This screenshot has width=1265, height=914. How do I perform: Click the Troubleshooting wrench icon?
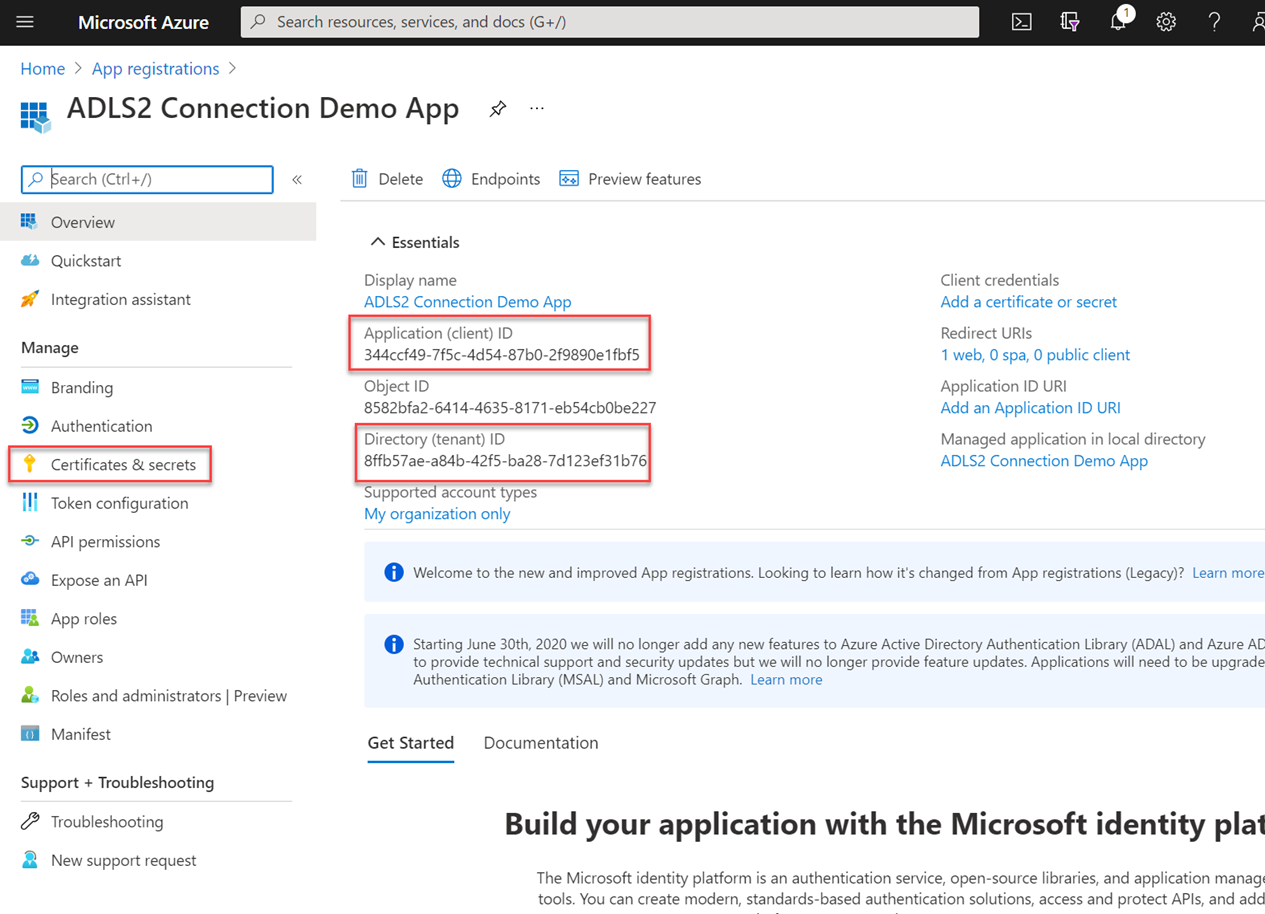coord(30,821)
